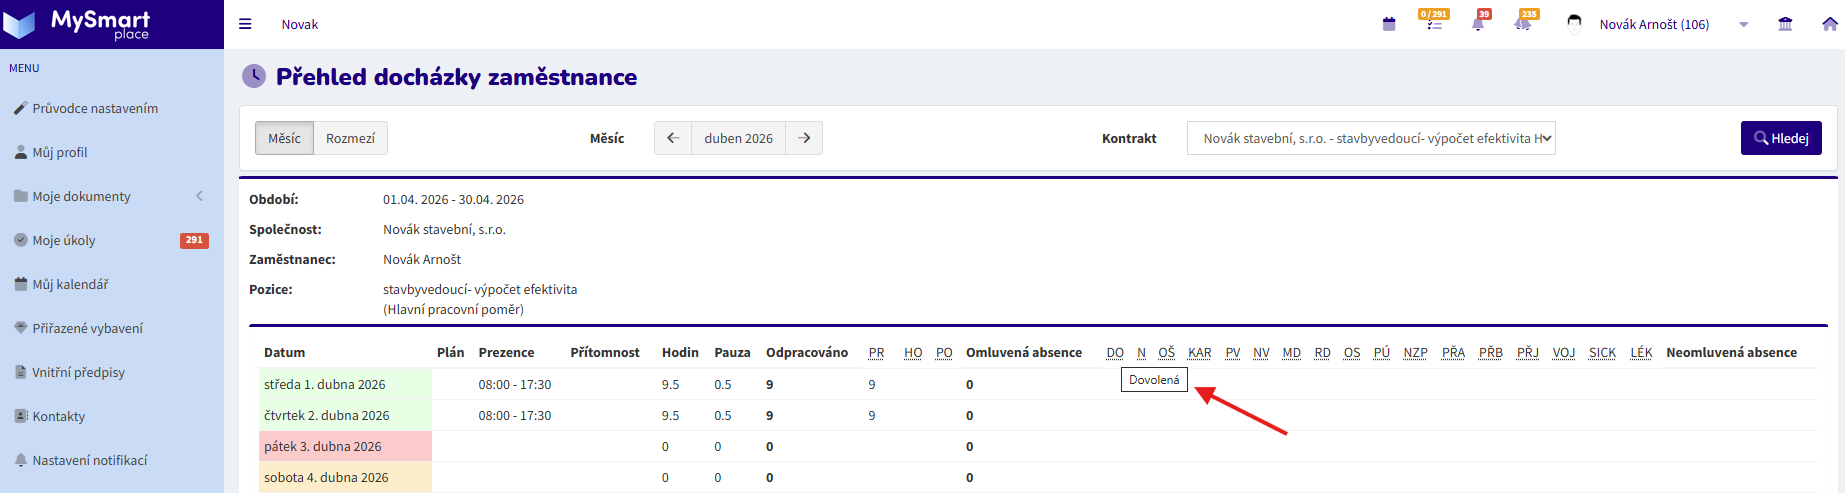Click the LÉK column abbreviation header

point(1641,352)
